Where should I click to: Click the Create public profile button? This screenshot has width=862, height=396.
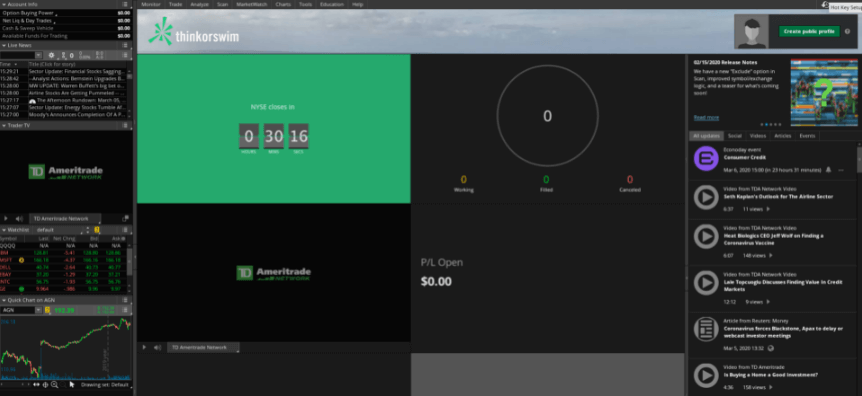pyautogui.click(x=809, y=31)
